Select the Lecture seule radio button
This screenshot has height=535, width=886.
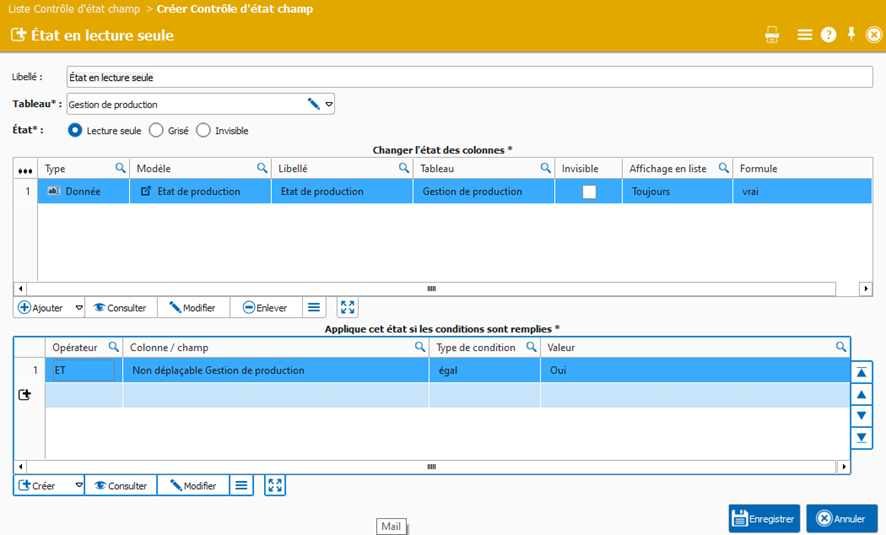click(x=75, y=130)
